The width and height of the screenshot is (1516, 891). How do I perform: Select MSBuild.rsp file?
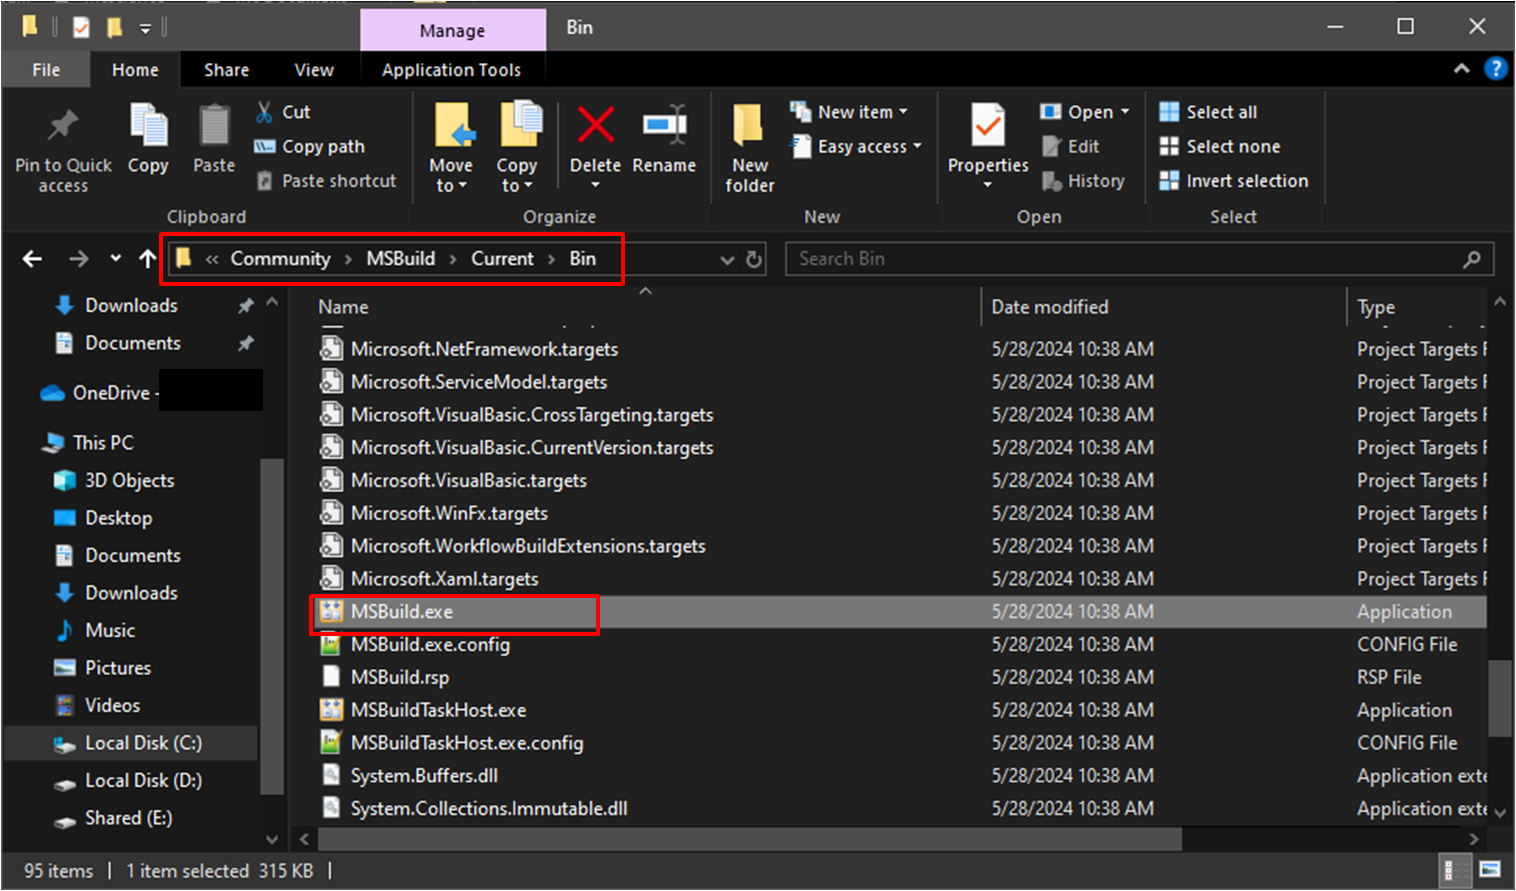(400, 678)
